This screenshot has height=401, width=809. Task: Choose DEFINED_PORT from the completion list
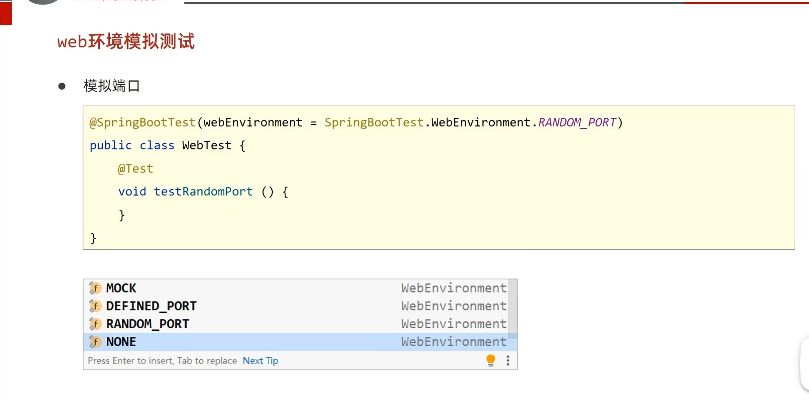296,306
